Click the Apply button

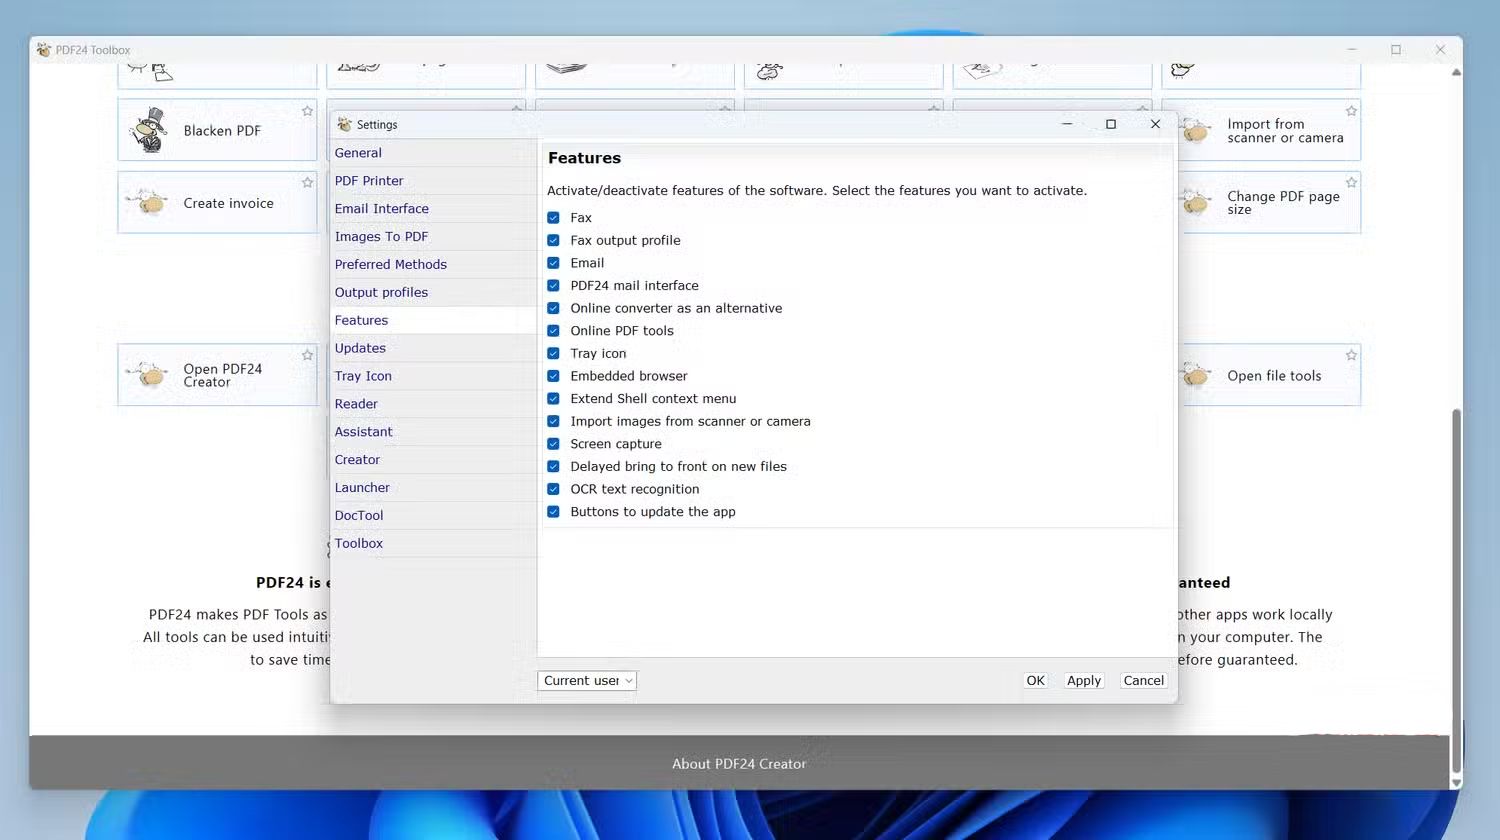click(1084, 681)
